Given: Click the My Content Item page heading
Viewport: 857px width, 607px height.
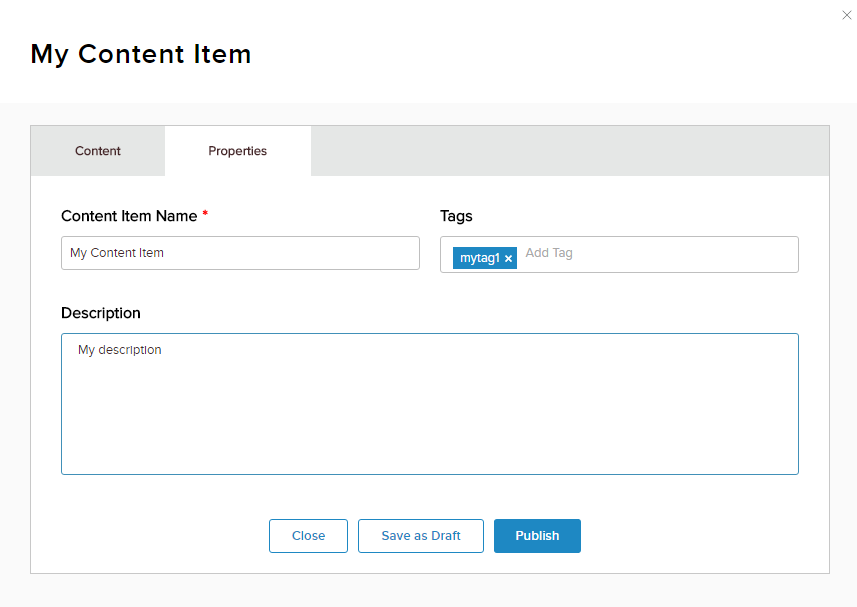Looking at the screenshot, I should pos(141,54).
